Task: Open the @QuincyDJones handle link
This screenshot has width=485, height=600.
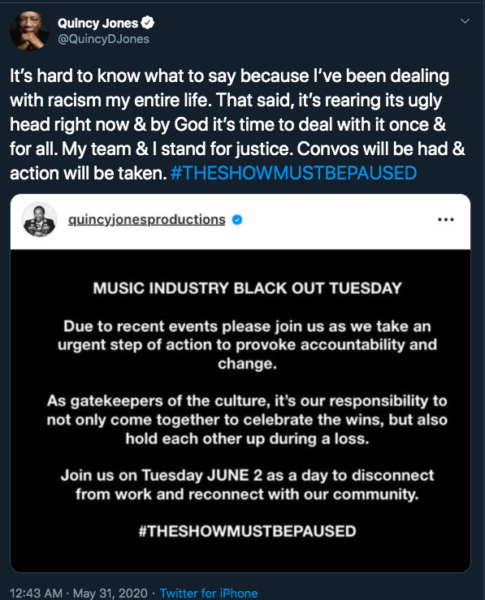Action: [x=103, y=39]
